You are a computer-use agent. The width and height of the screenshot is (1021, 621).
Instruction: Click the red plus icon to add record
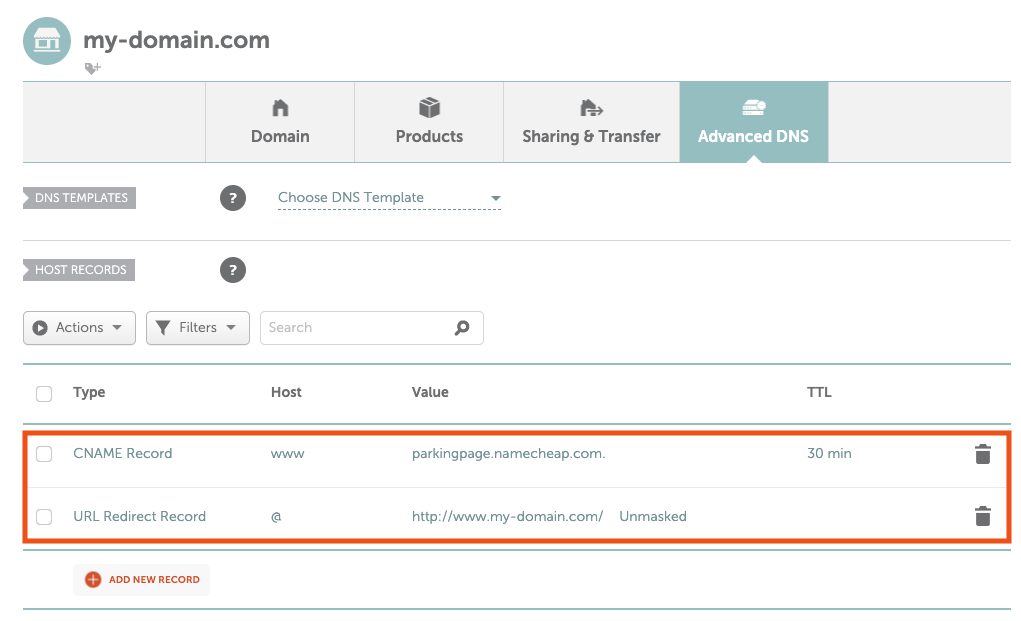pyautogui.click(x=93, y=580)
